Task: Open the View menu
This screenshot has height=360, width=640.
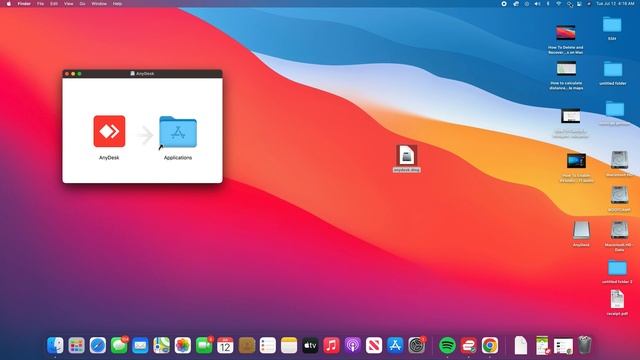Action: (x=69, y=4)
